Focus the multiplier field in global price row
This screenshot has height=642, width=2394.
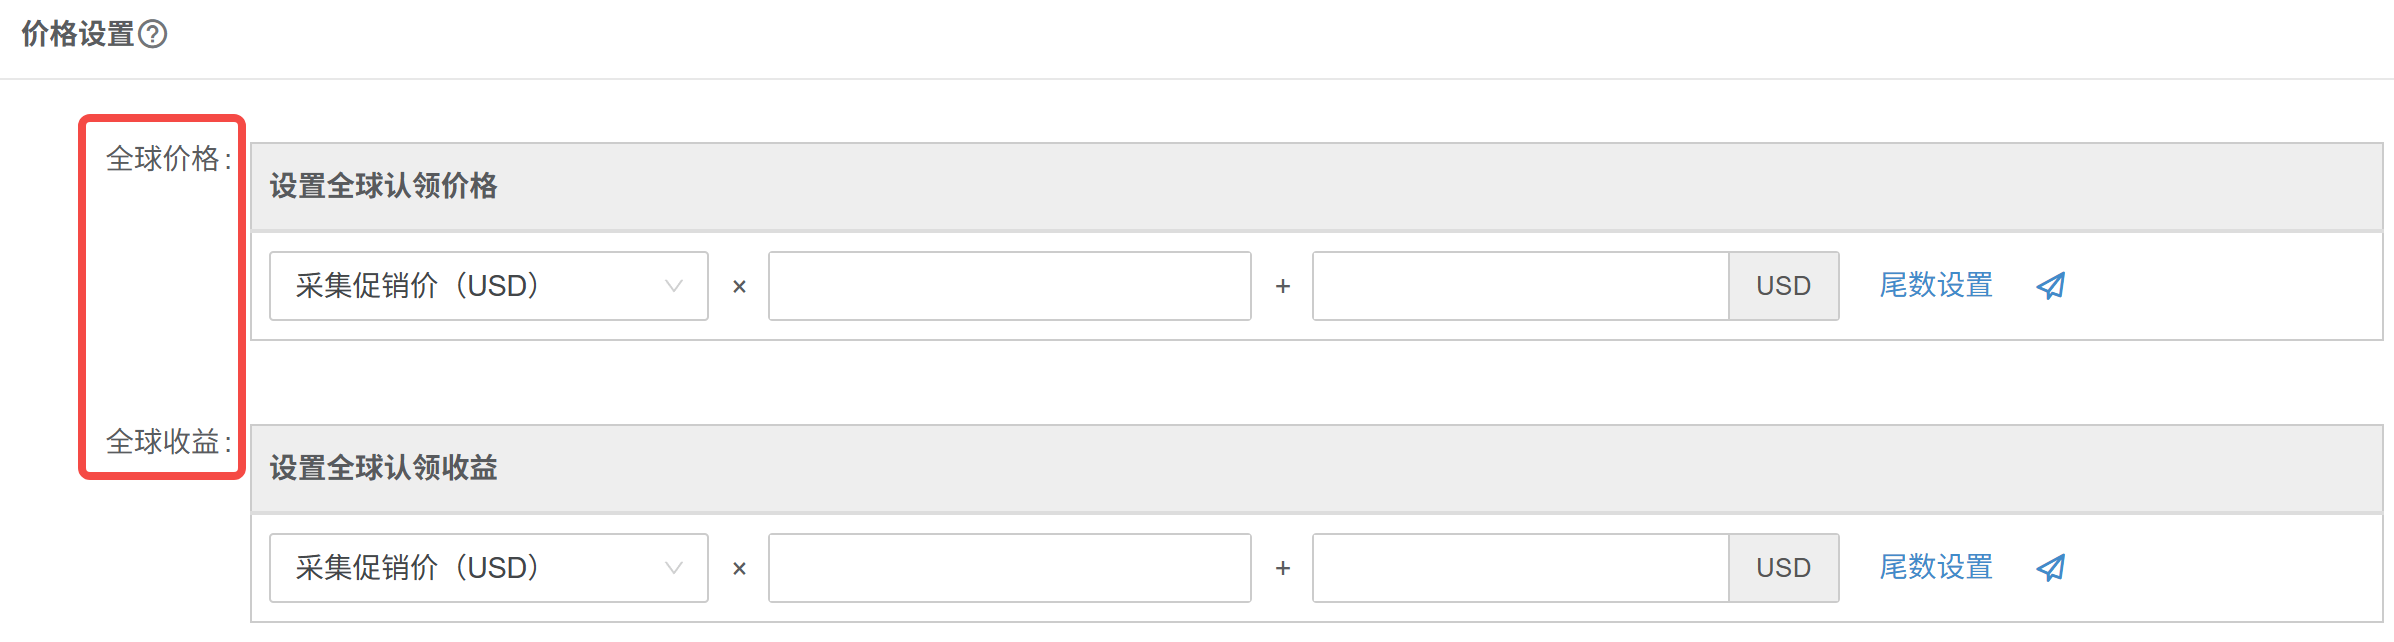point(1009,286)
